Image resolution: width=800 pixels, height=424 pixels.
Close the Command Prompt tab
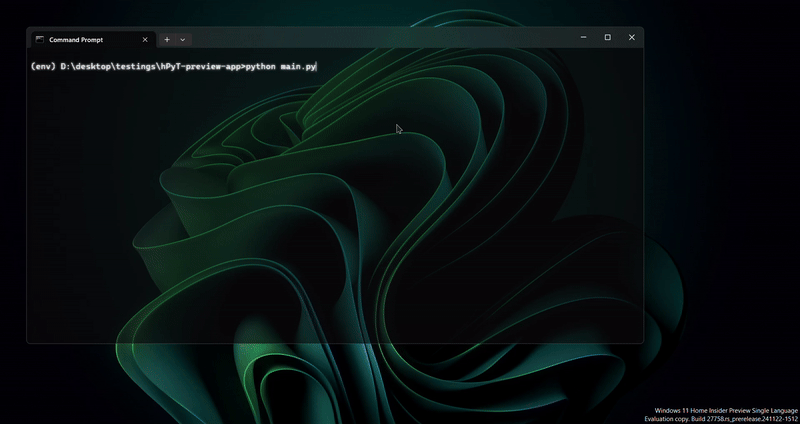(145, 39)
